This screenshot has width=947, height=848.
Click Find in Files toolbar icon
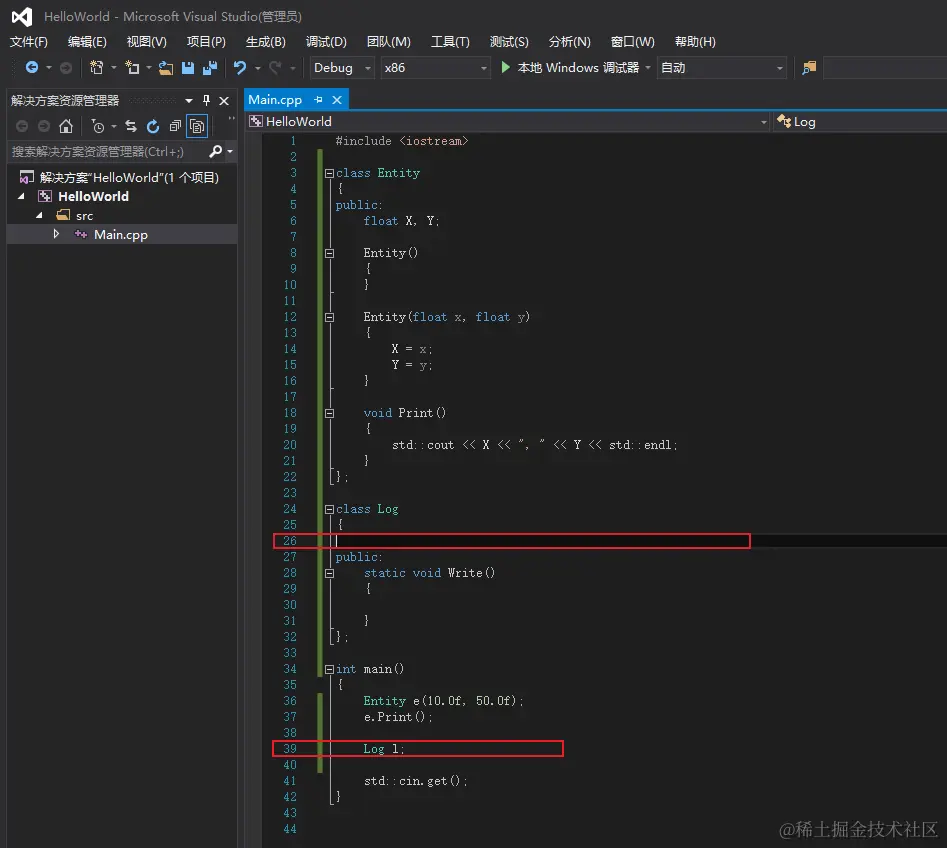click(809, 68)
